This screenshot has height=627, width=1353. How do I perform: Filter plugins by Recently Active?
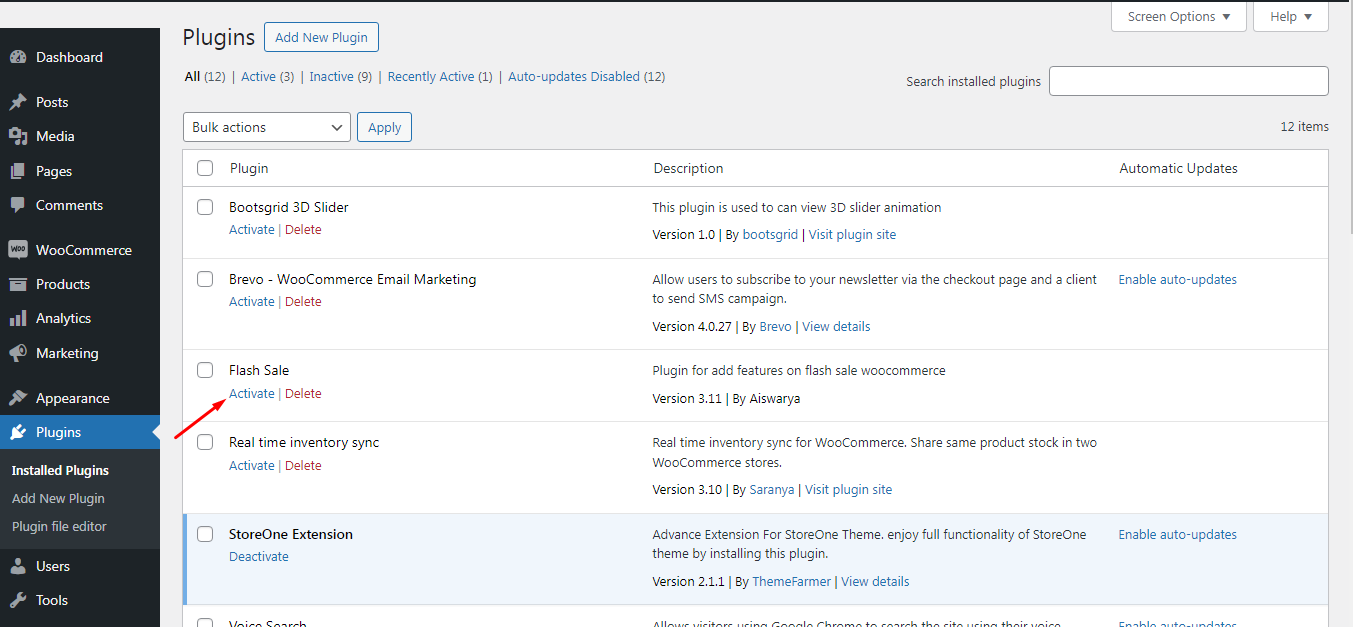pos(431,76)
